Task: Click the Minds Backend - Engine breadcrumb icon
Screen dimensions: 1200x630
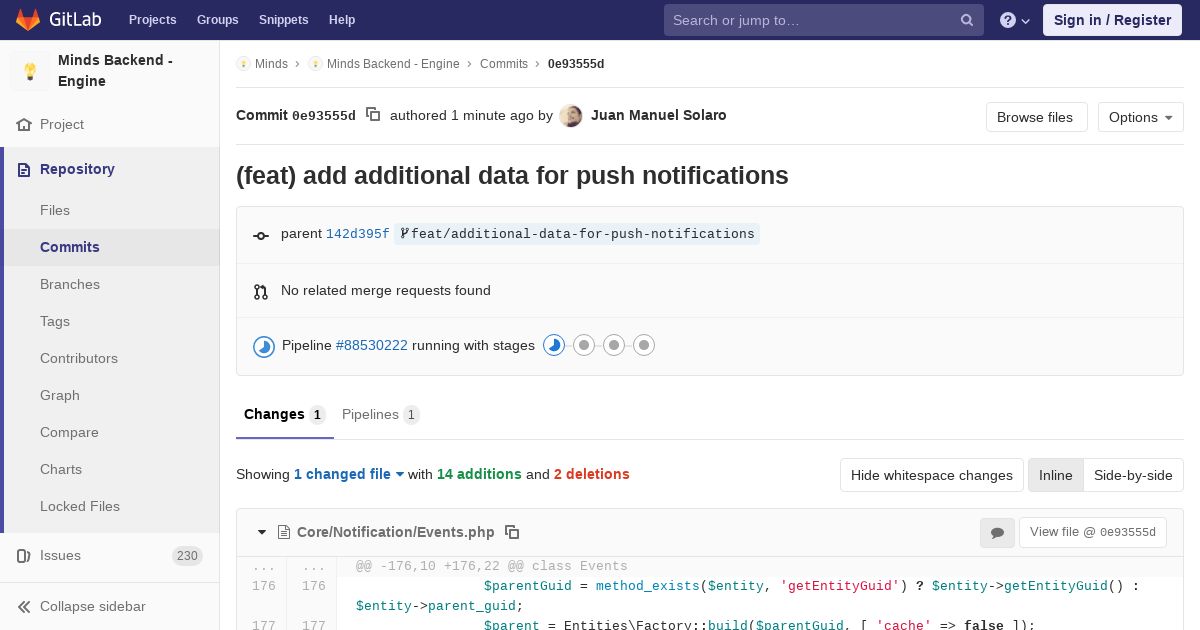Action: (315, 64)
